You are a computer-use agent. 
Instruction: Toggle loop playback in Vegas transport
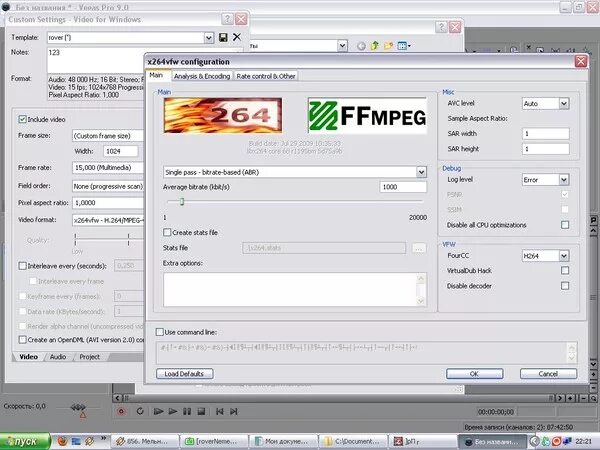[x=140, y=411]
